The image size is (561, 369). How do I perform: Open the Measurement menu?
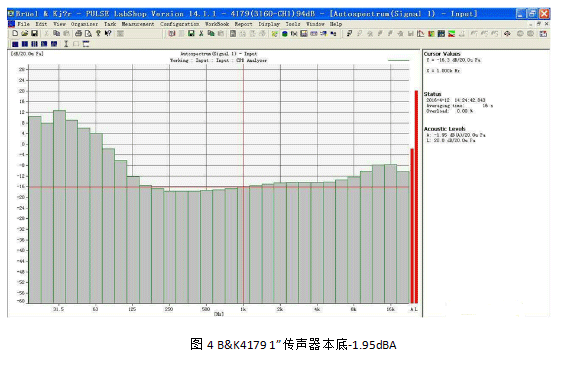(138, 24)
